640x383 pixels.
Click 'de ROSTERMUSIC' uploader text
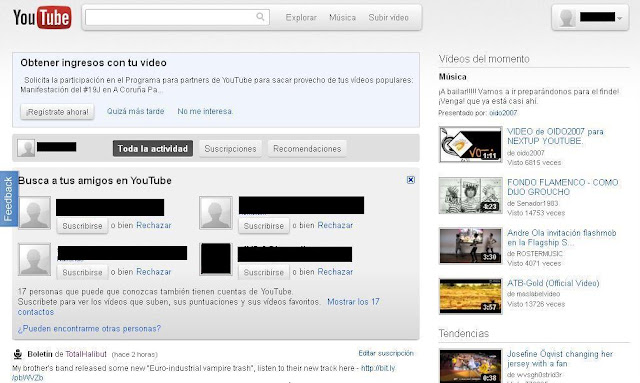point(535,254)
